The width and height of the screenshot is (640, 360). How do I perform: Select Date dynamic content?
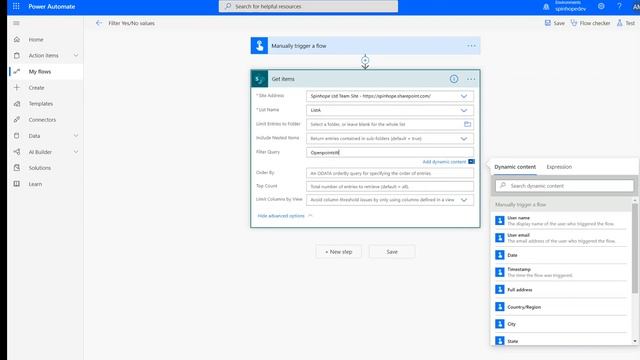click(x=561, y=255)
